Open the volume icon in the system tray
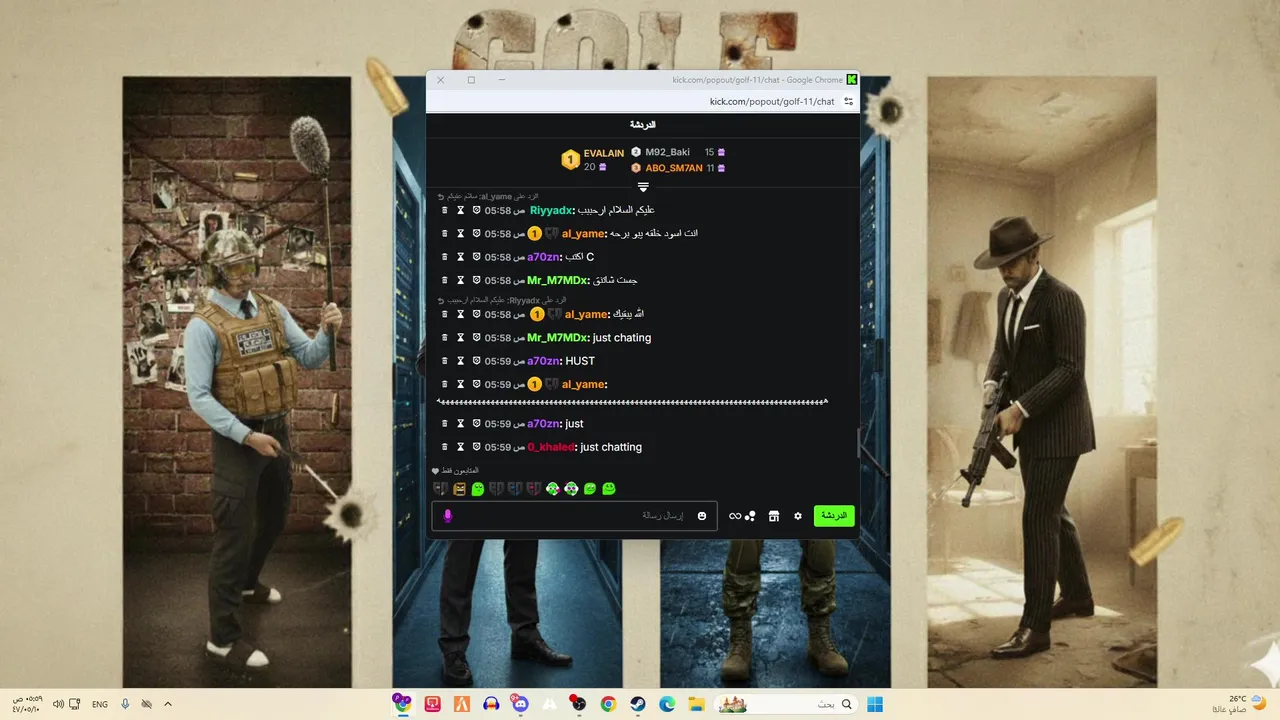 (58, 704)
